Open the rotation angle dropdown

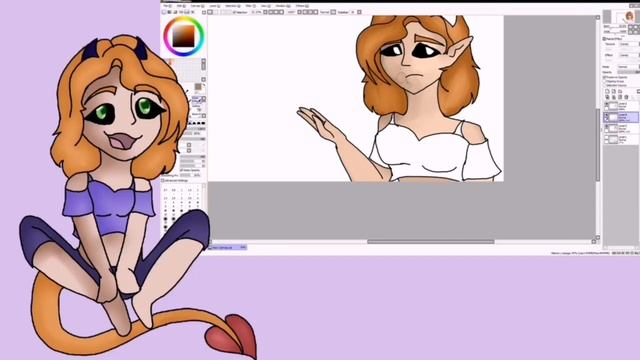(299, 12)
